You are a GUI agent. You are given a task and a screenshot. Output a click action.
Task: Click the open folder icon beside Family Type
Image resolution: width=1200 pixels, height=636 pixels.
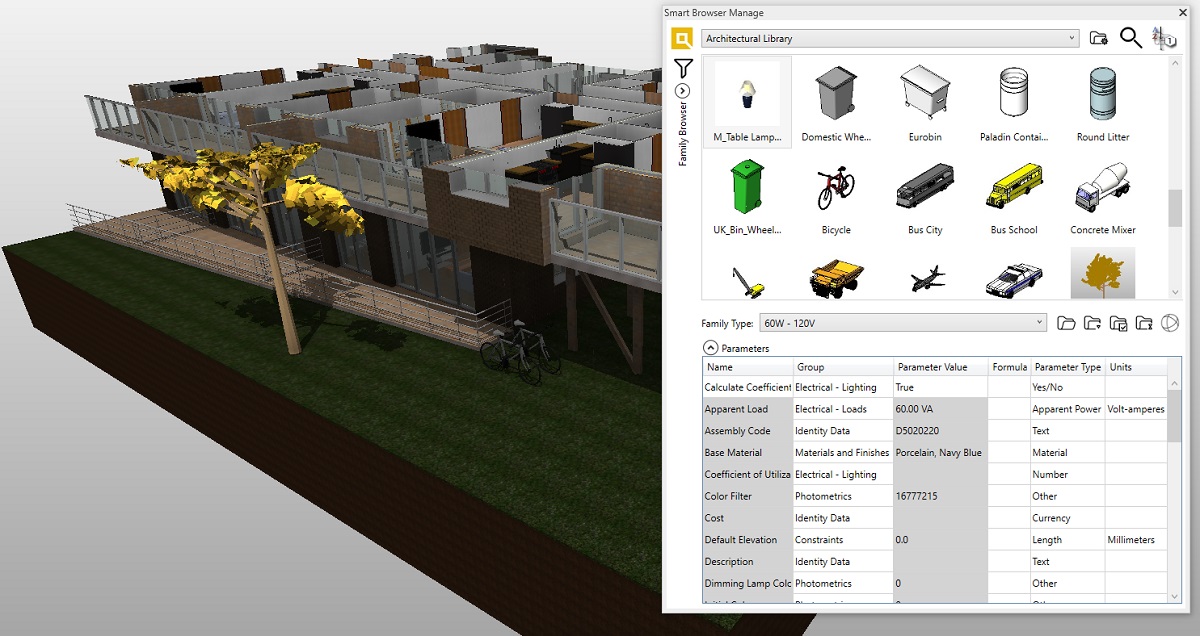point(1066,323)
